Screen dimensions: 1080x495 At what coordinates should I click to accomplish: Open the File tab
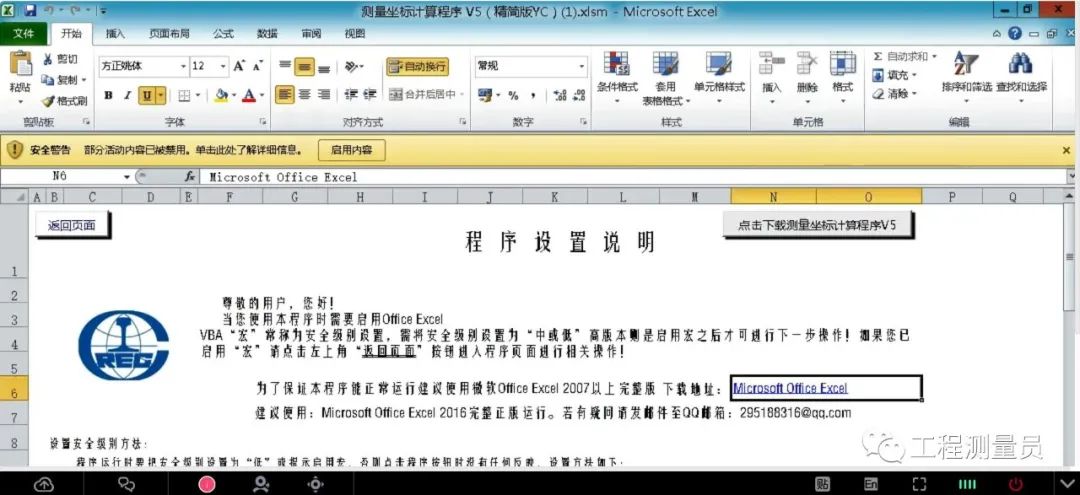coord(23,34)
